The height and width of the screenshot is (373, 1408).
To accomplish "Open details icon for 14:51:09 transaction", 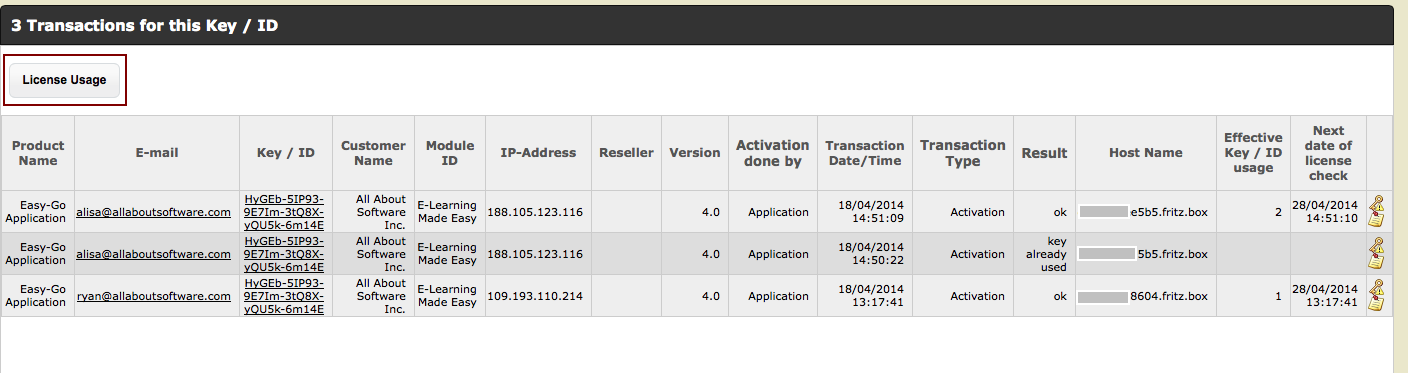I will pos(1378,212).
